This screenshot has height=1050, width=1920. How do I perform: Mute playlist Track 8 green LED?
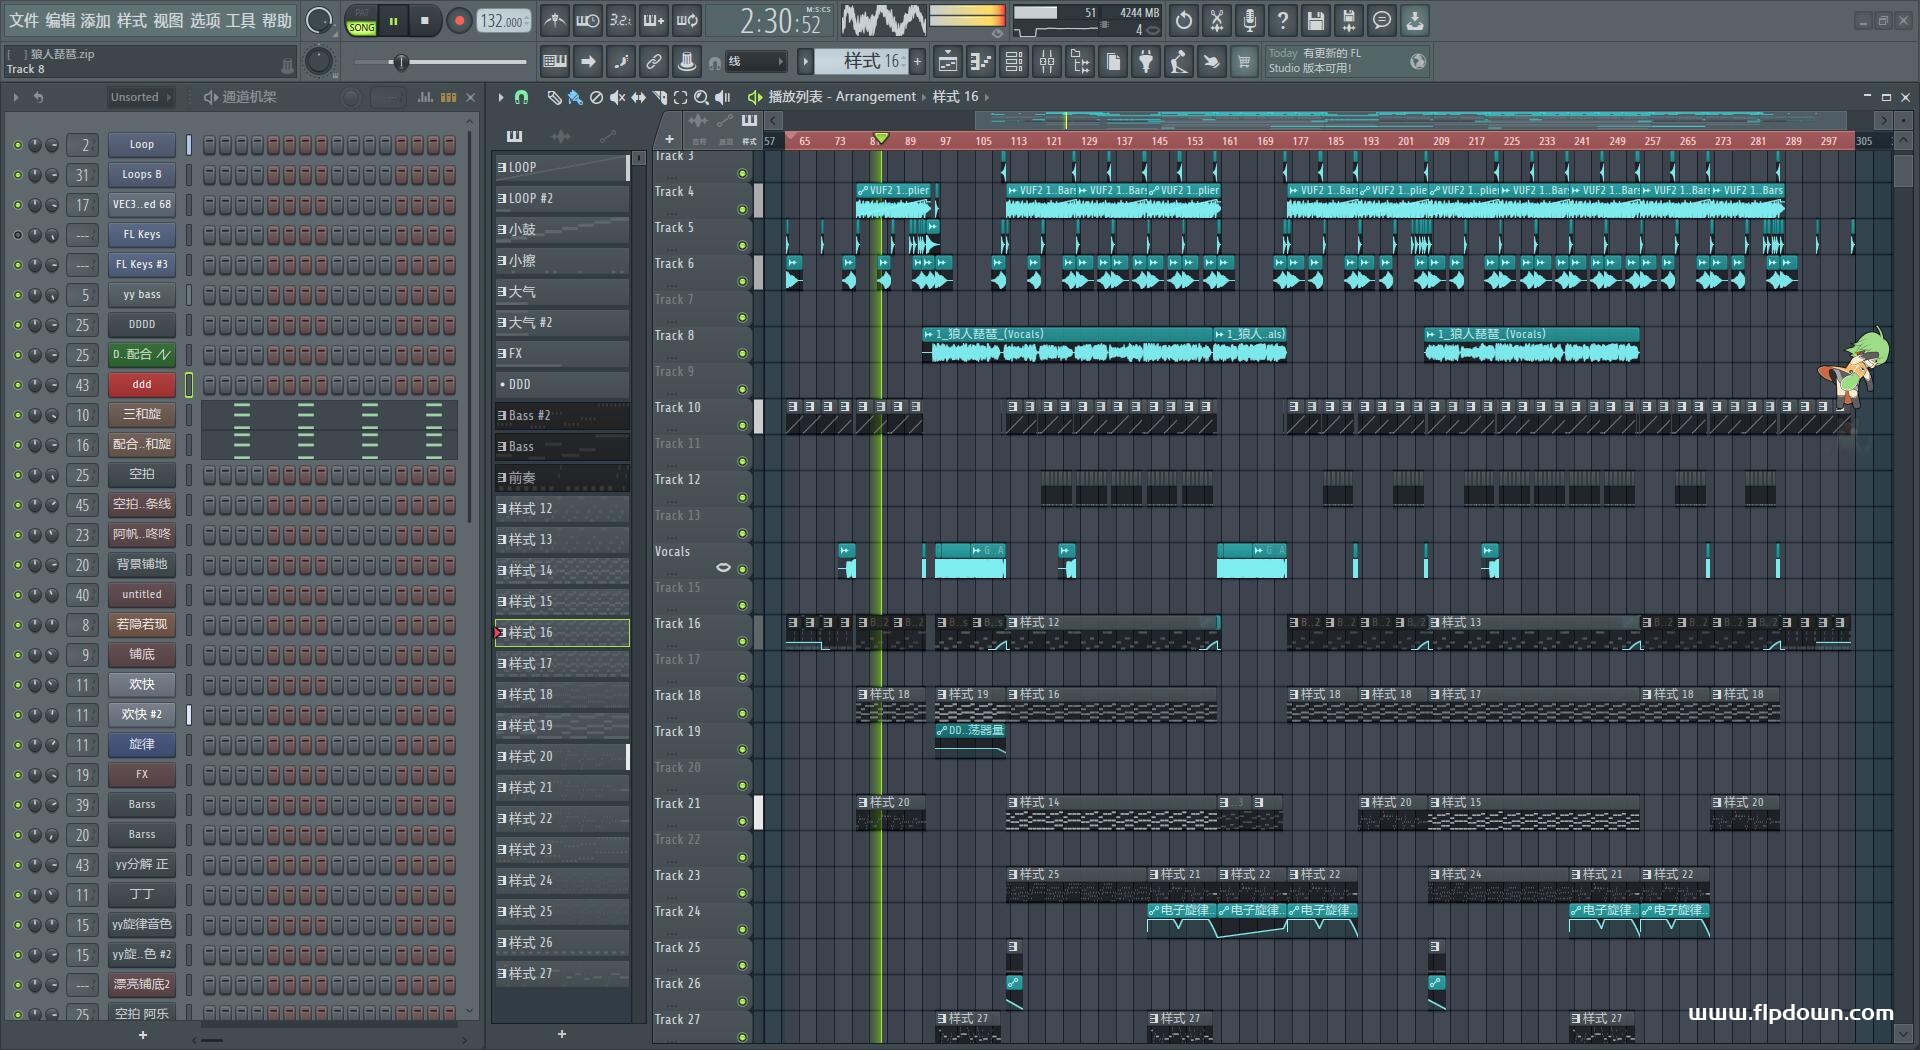tap(742, 353)
